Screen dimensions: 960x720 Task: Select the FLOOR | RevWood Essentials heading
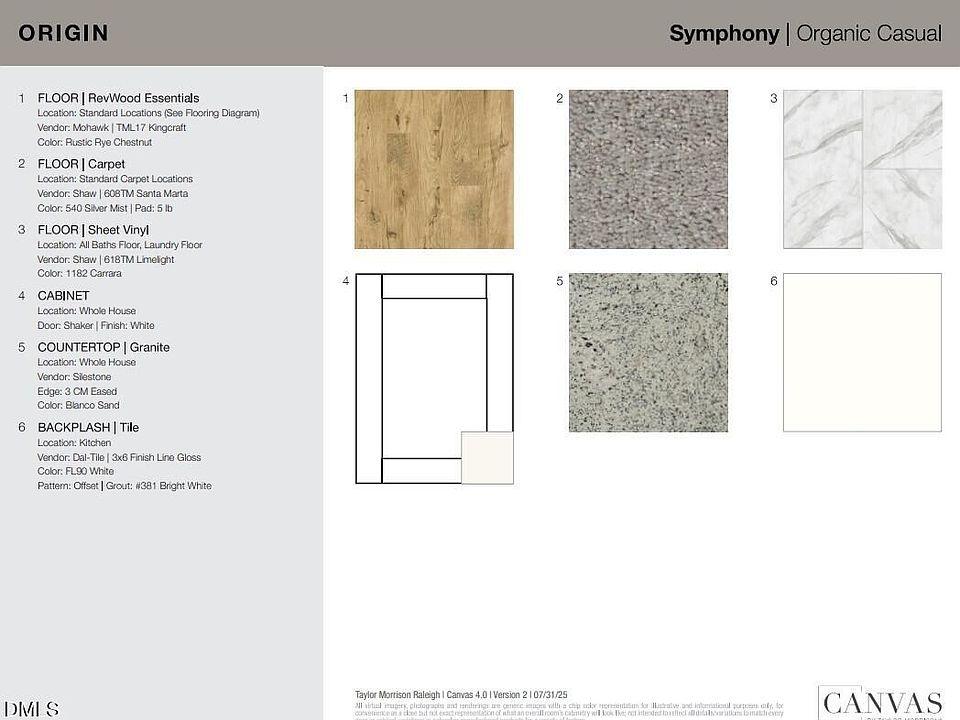click(x=118, y=98)
